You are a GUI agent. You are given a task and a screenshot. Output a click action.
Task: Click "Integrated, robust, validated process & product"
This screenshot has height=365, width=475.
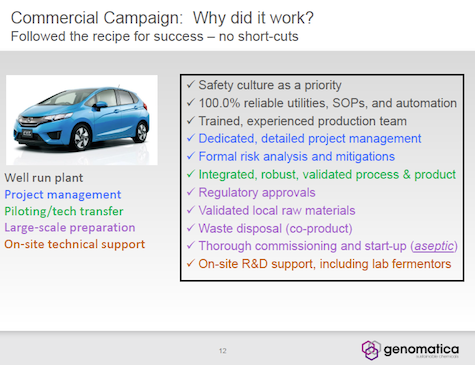[327, 174]
